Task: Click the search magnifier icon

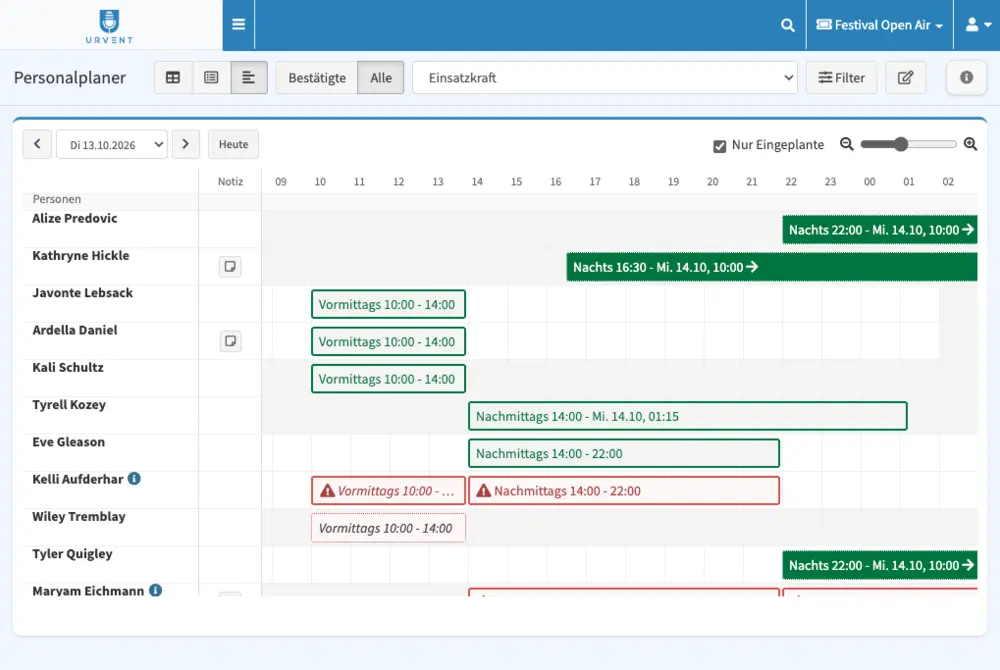Action: click(x=788, y=25)
